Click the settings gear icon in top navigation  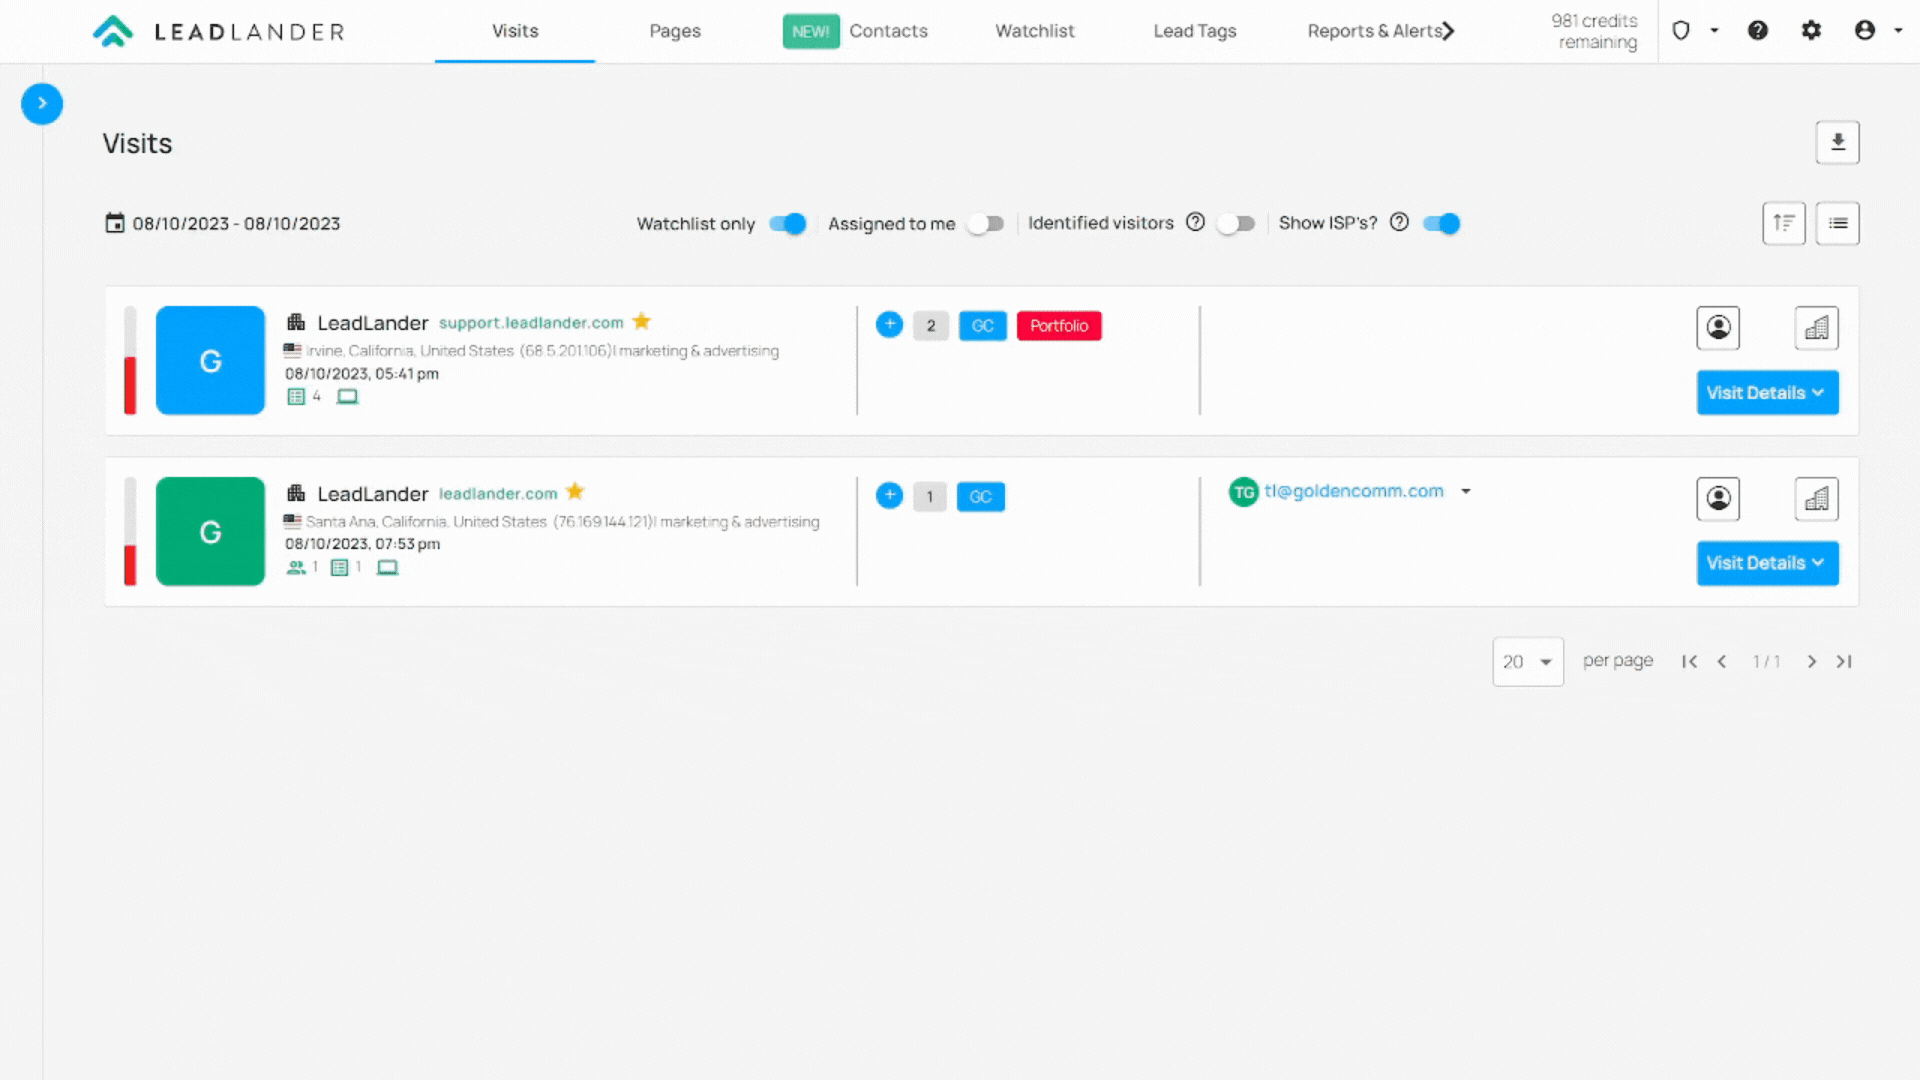coord(1812,30)
